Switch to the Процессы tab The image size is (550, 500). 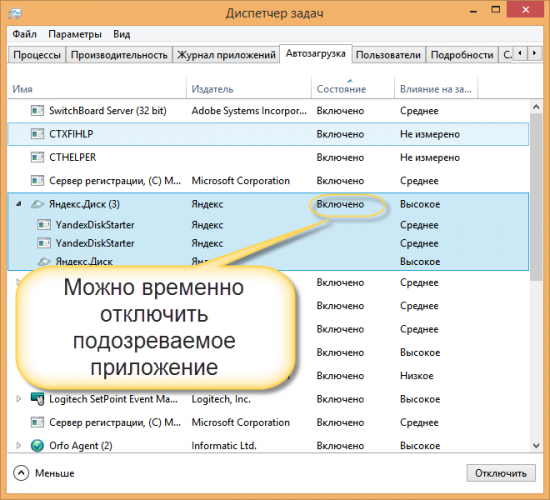[37, 55]
